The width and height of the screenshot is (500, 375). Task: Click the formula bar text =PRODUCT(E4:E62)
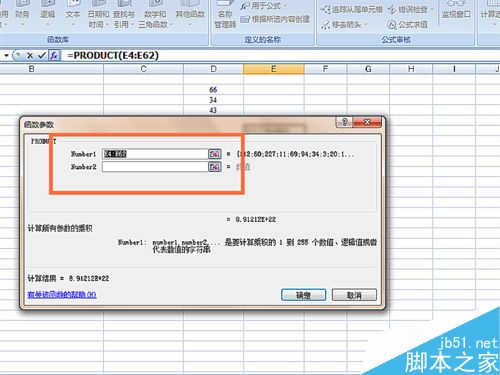[x=113, y=55]
